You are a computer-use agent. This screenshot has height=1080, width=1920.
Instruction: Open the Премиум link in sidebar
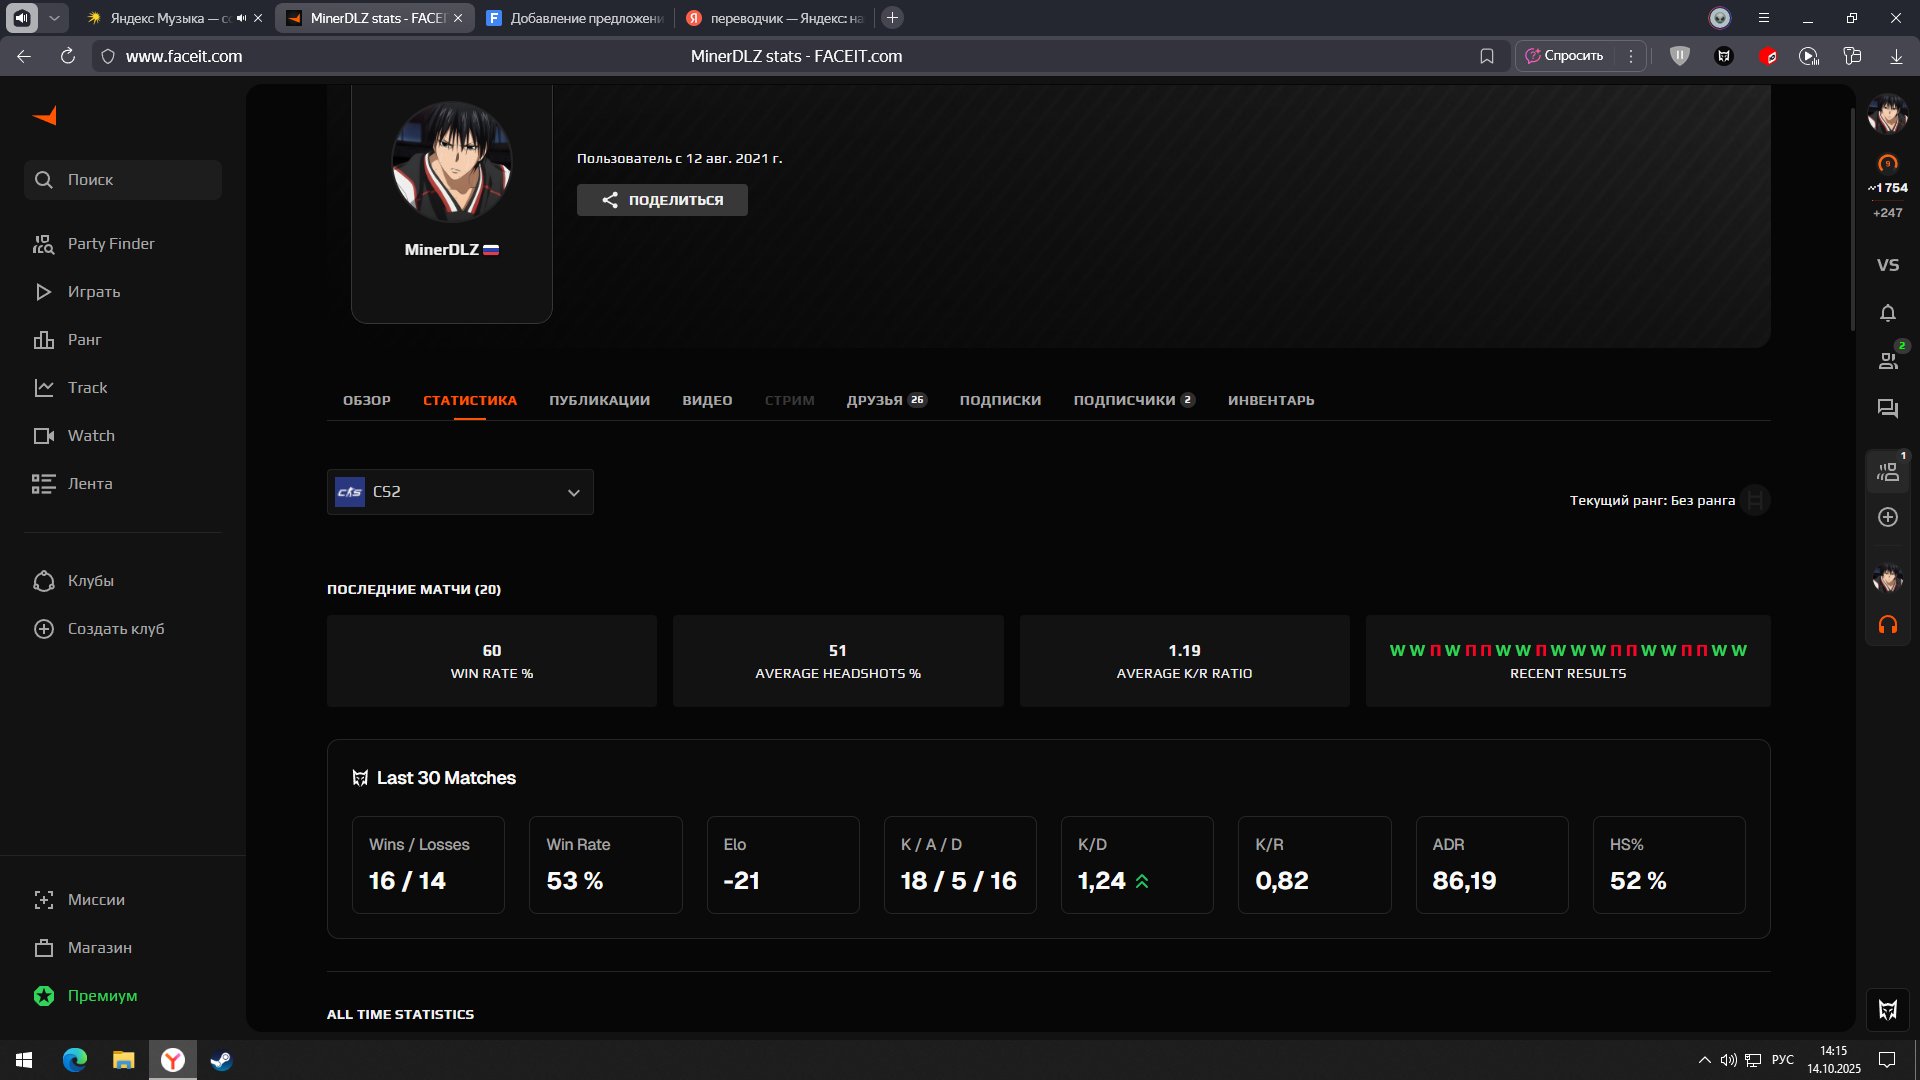tap(102, 996)
